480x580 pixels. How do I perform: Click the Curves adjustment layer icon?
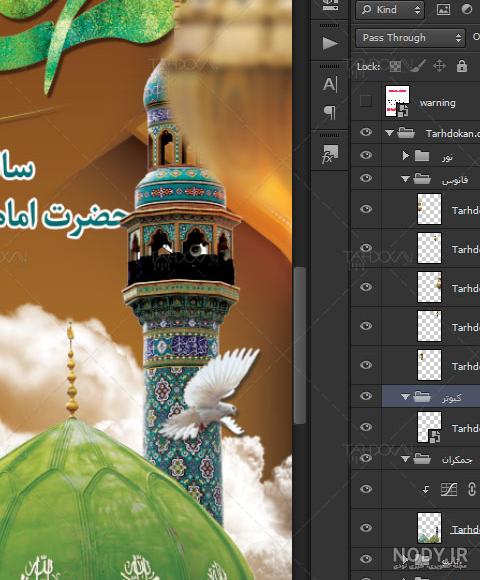click(449, 489)
